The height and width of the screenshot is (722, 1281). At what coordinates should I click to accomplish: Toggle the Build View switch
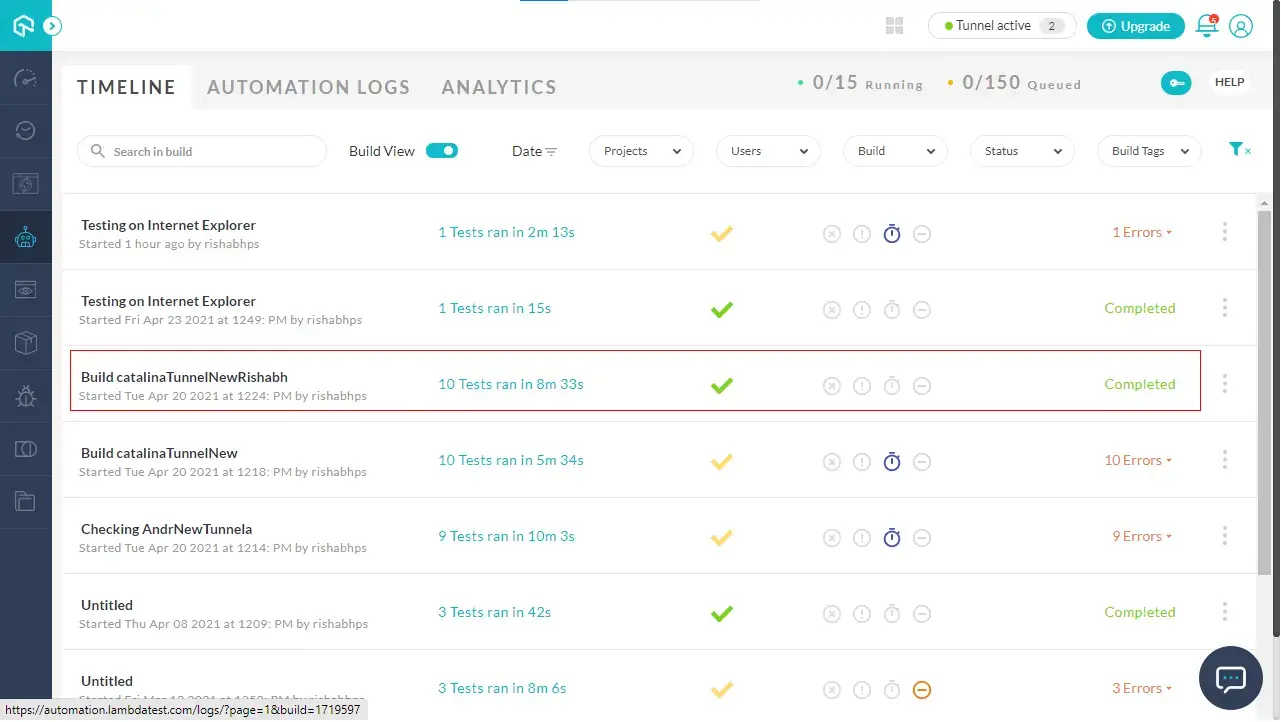point(441,151)
